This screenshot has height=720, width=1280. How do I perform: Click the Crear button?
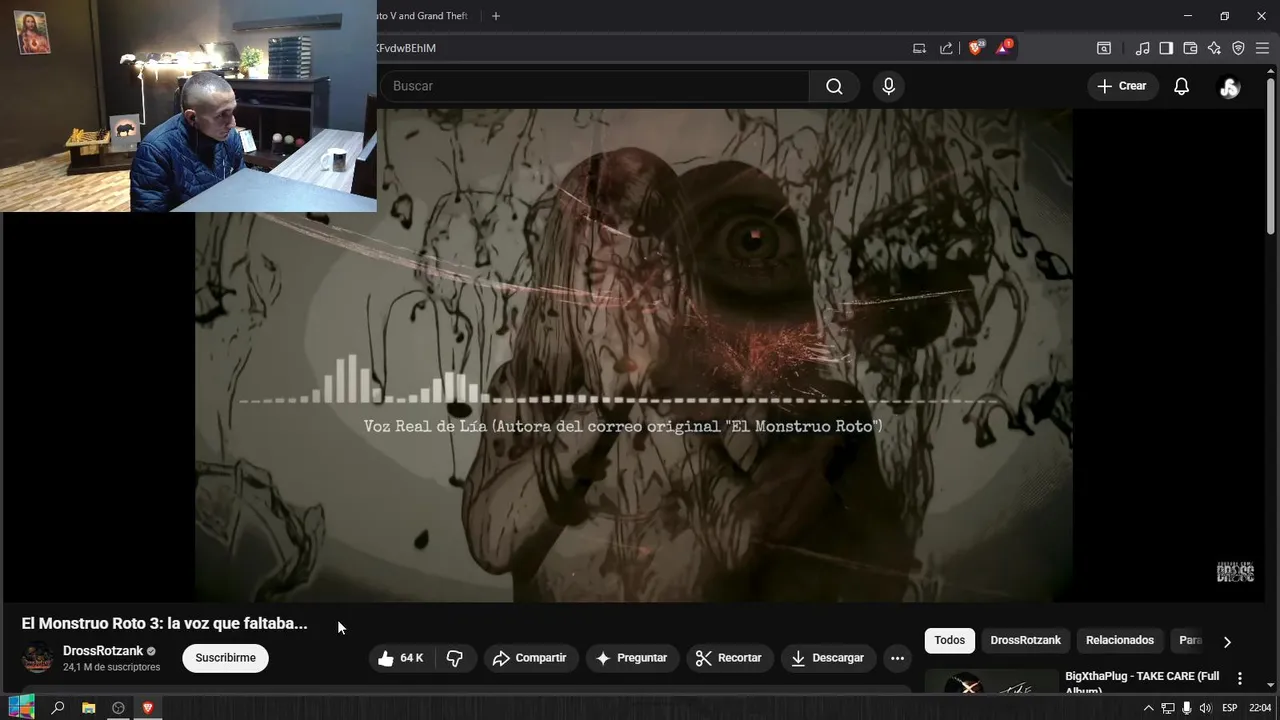[x=1121, y=86]
